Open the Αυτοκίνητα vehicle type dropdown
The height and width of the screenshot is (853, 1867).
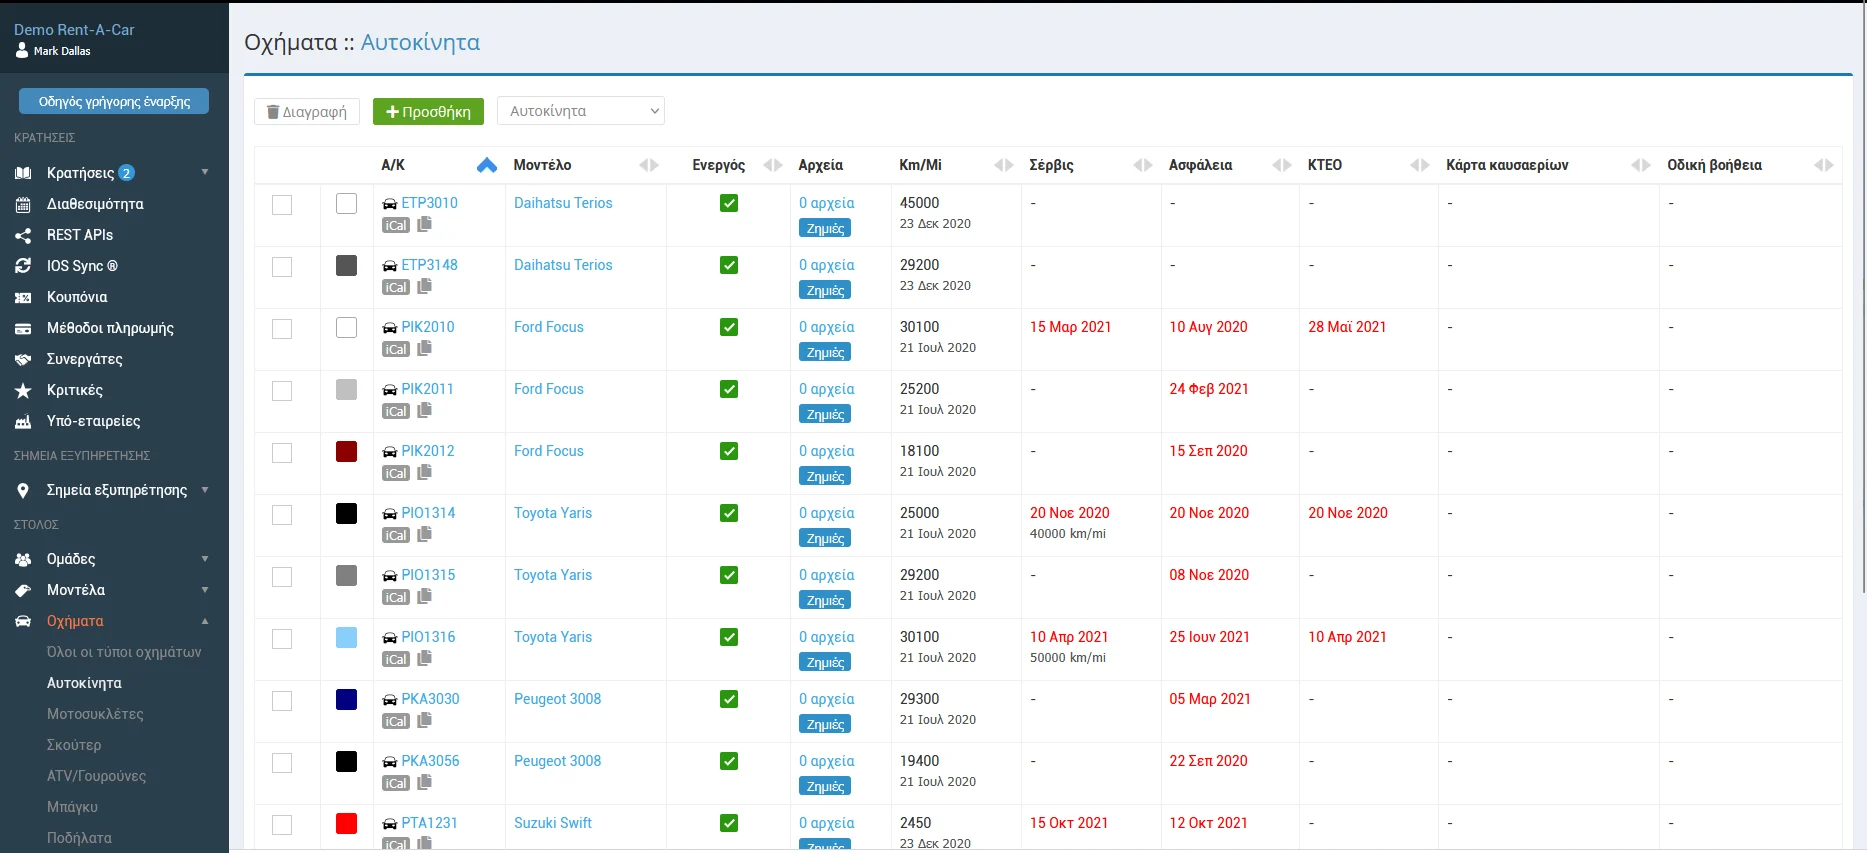point(581,111)
